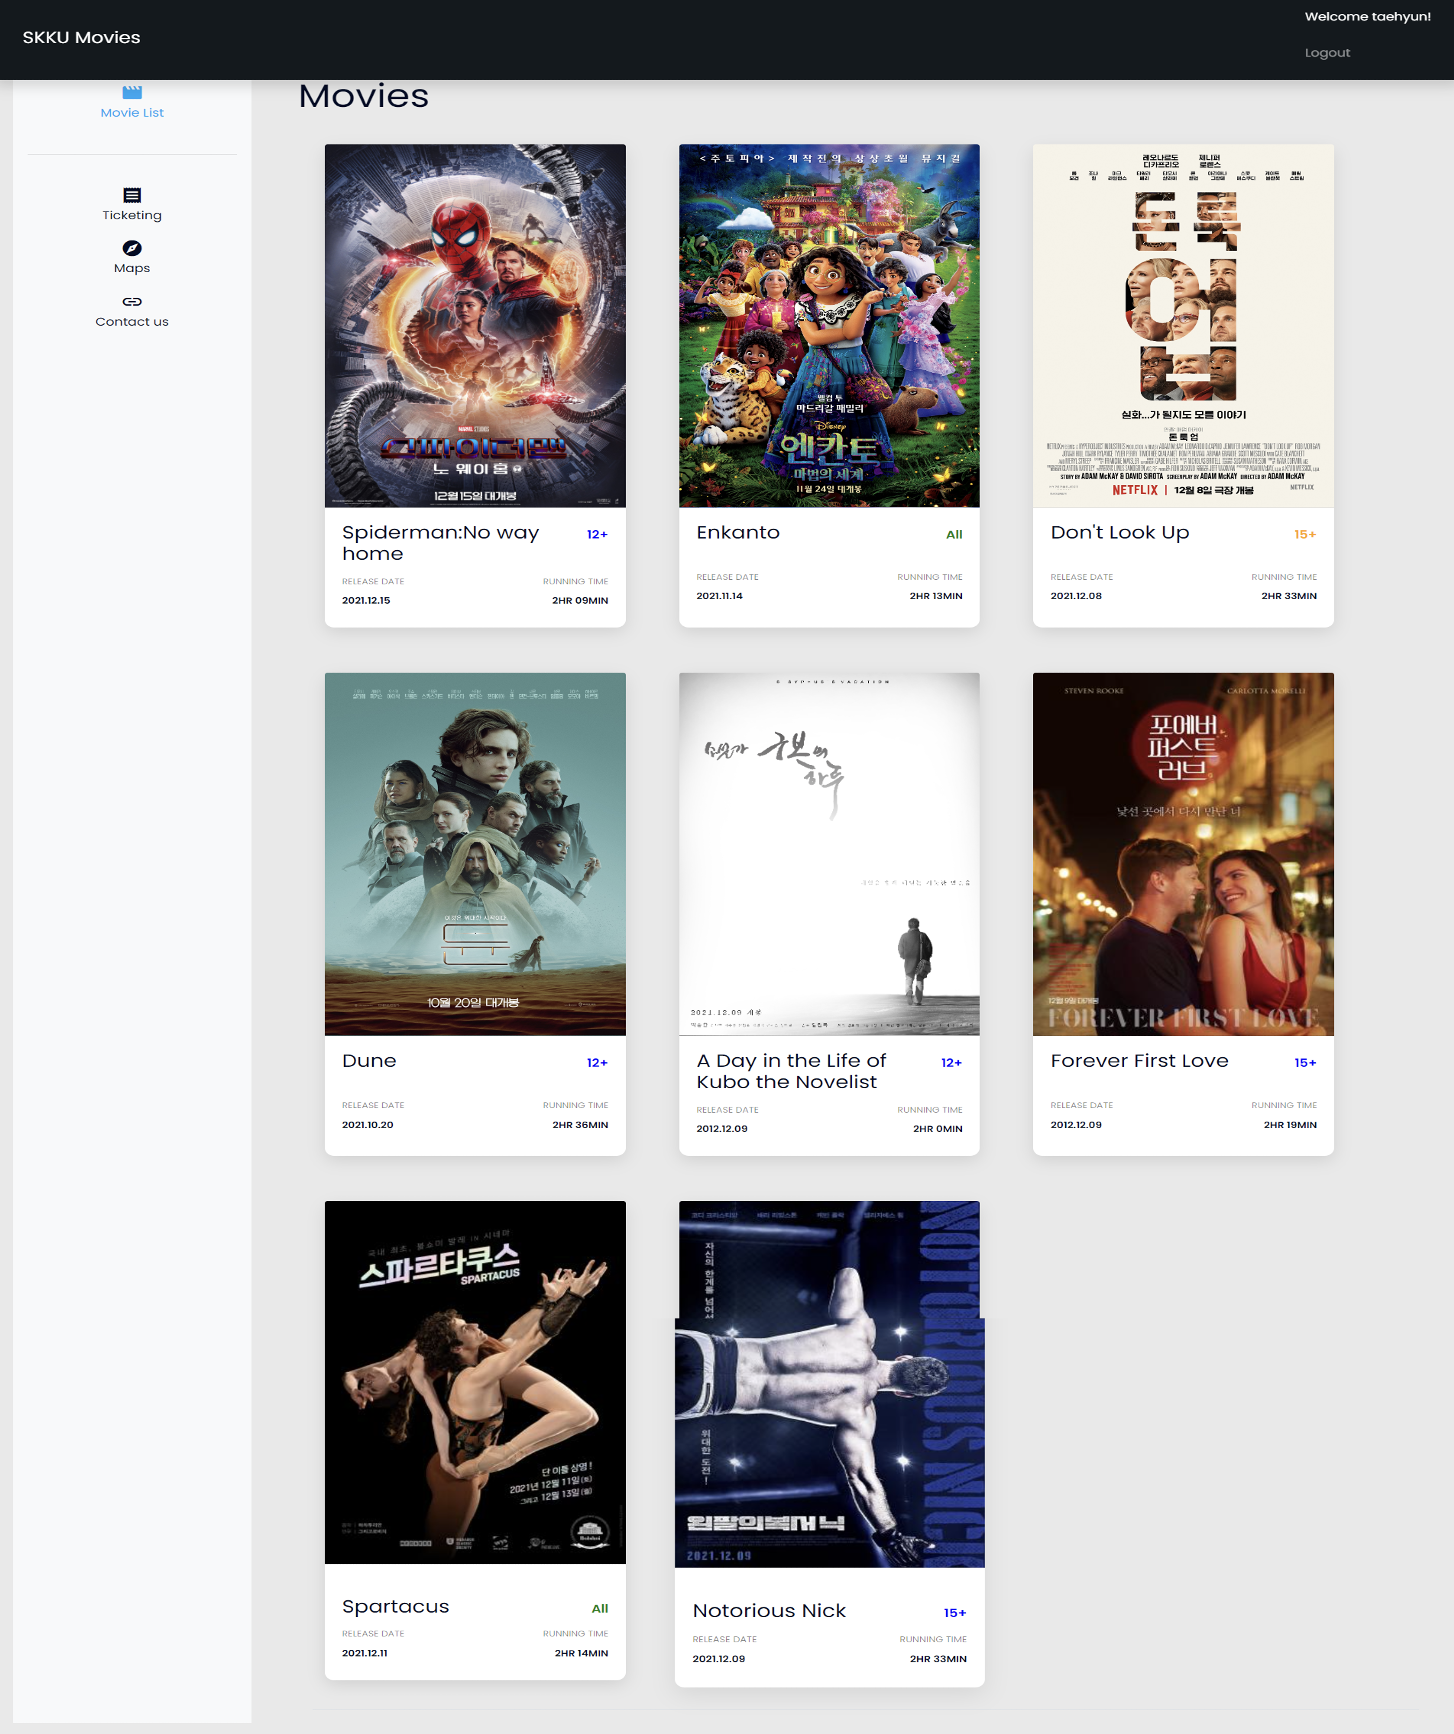The width and height of the screenshot is (1454, 1734).
Task: Click the title 'Spiderman:No way home'
Action: pyautogui.click(x=441, y=543)
